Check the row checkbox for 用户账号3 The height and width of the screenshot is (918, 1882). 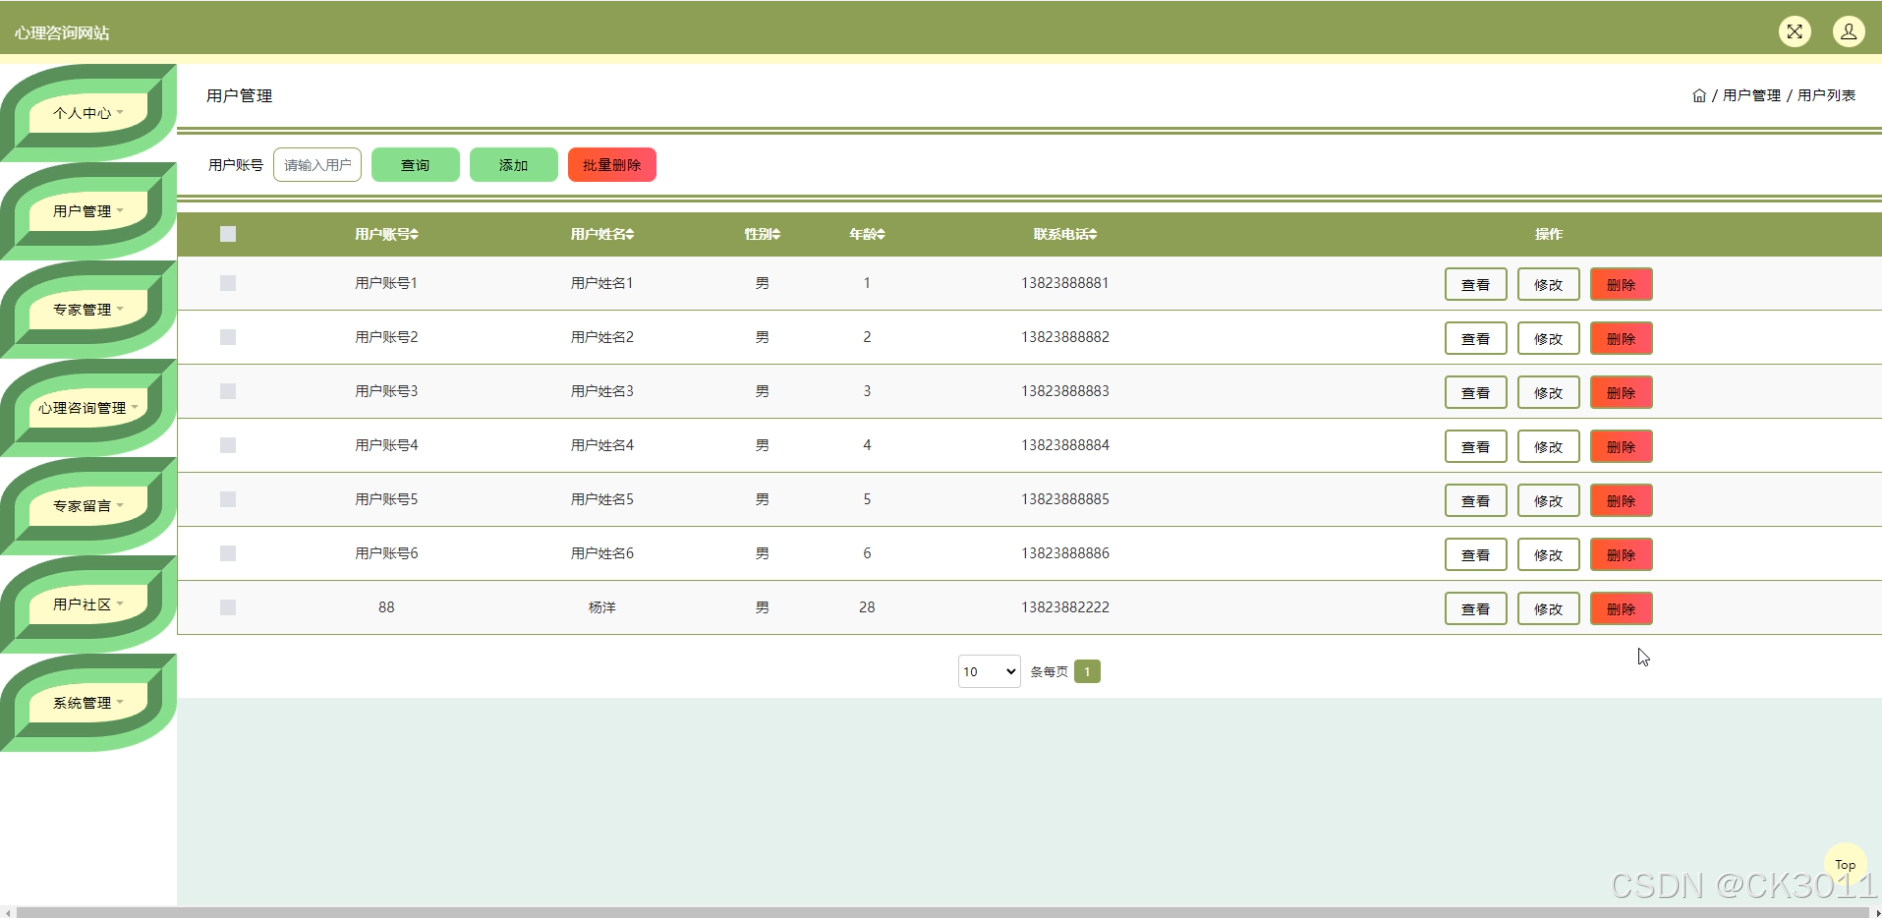[x=228, y=391]
